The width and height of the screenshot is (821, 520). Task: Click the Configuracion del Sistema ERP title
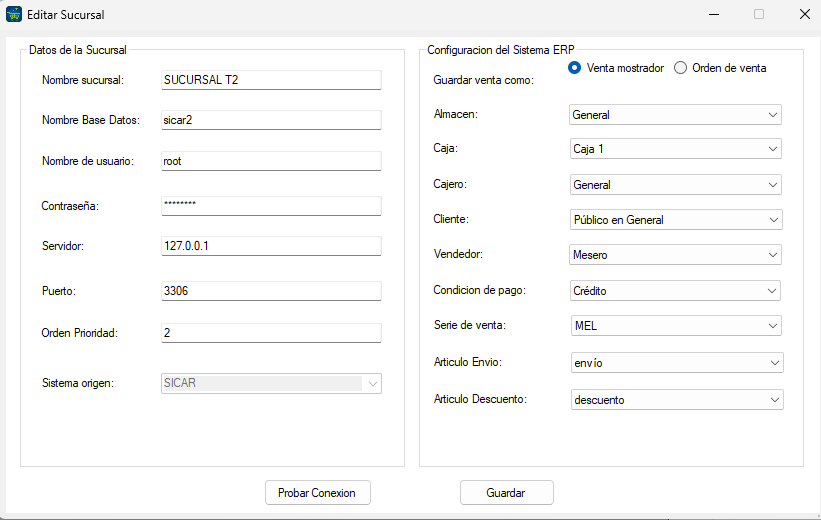[x=501, y=50]
